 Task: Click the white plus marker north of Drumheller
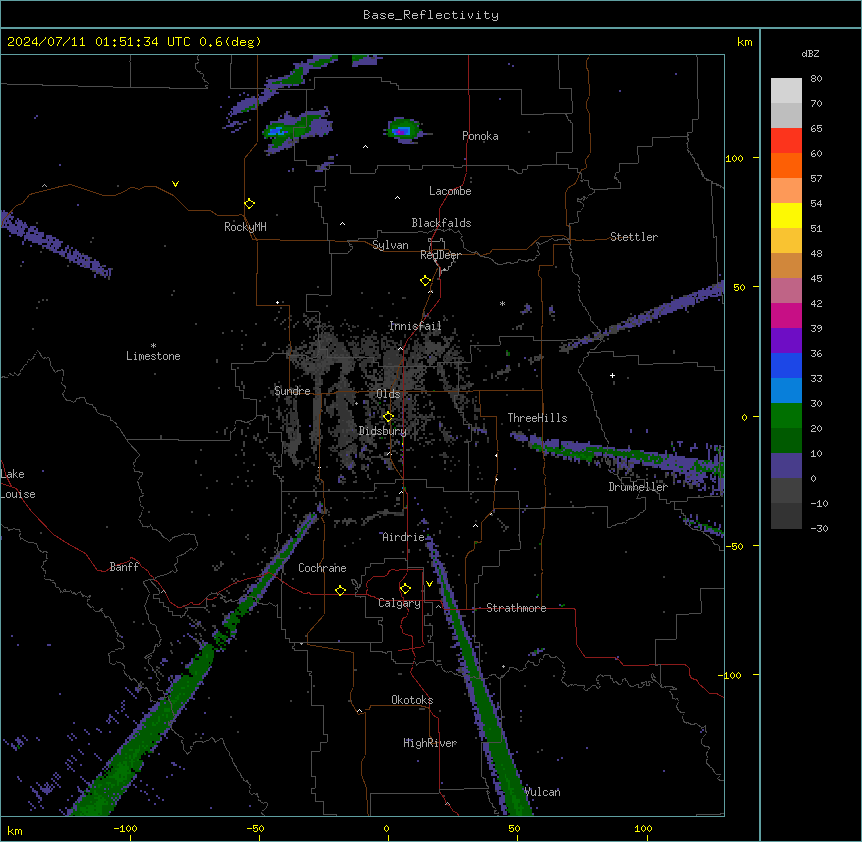click(x=612, y=375)
